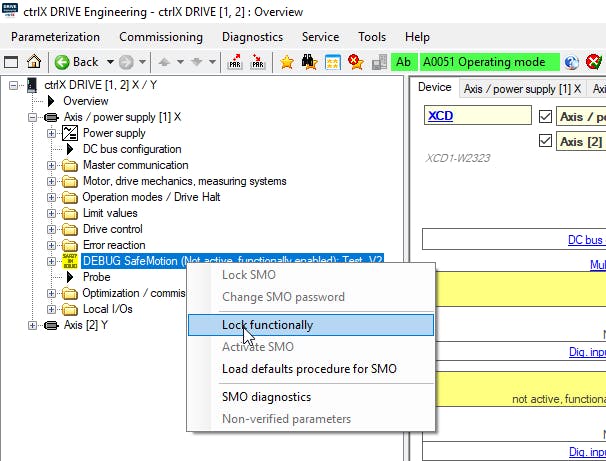Image resolution: width=606 pixels, height=461 pixels.
Task: Expand the Axis [2] Y node
Action: coord(32,325)
